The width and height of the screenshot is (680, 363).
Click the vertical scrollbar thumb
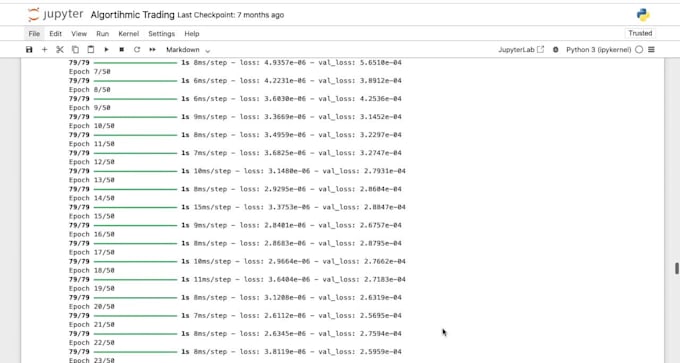676,268
